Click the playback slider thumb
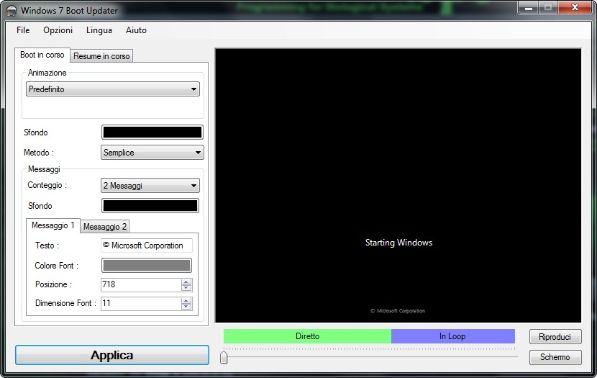The width and height of the screenshot is (597, 378). pos(224,357)
